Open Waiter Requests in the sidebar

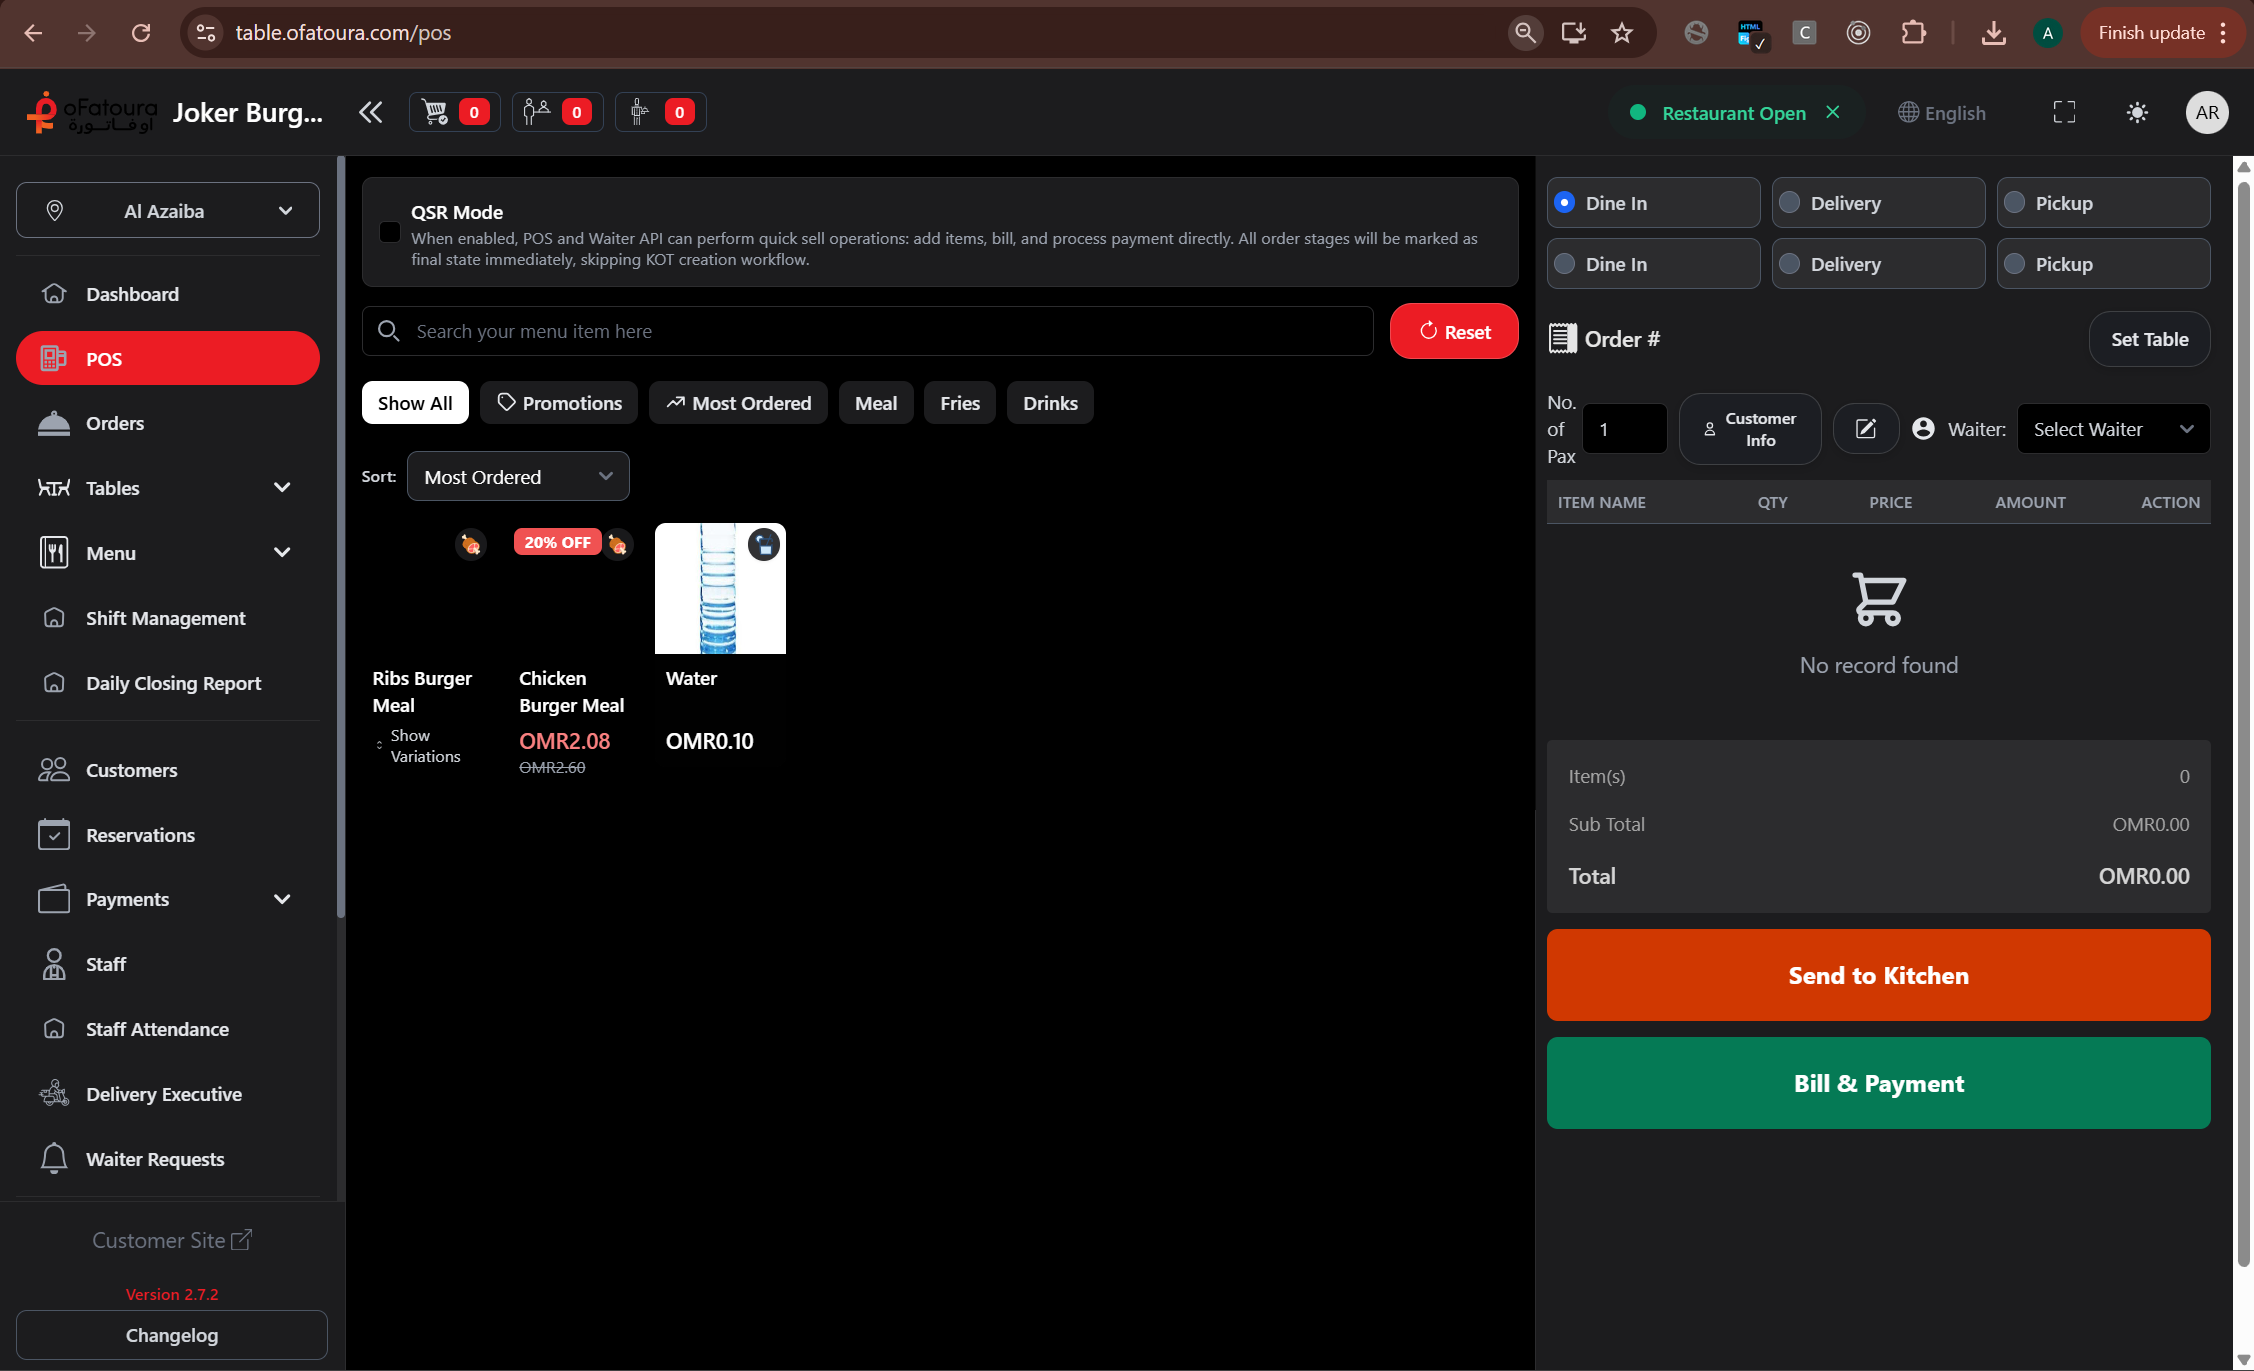[x=155, y=1158]
